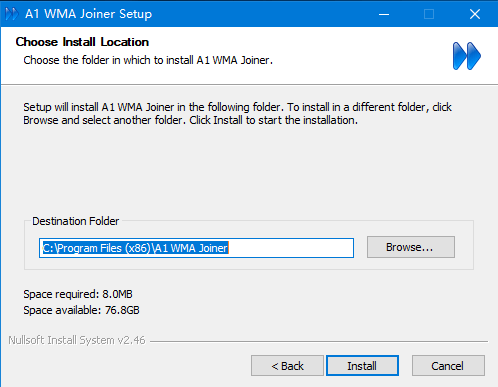Click the highlighted destination path text
The height and width of the screenshot is (387, 498).
(x=135, y=248)
